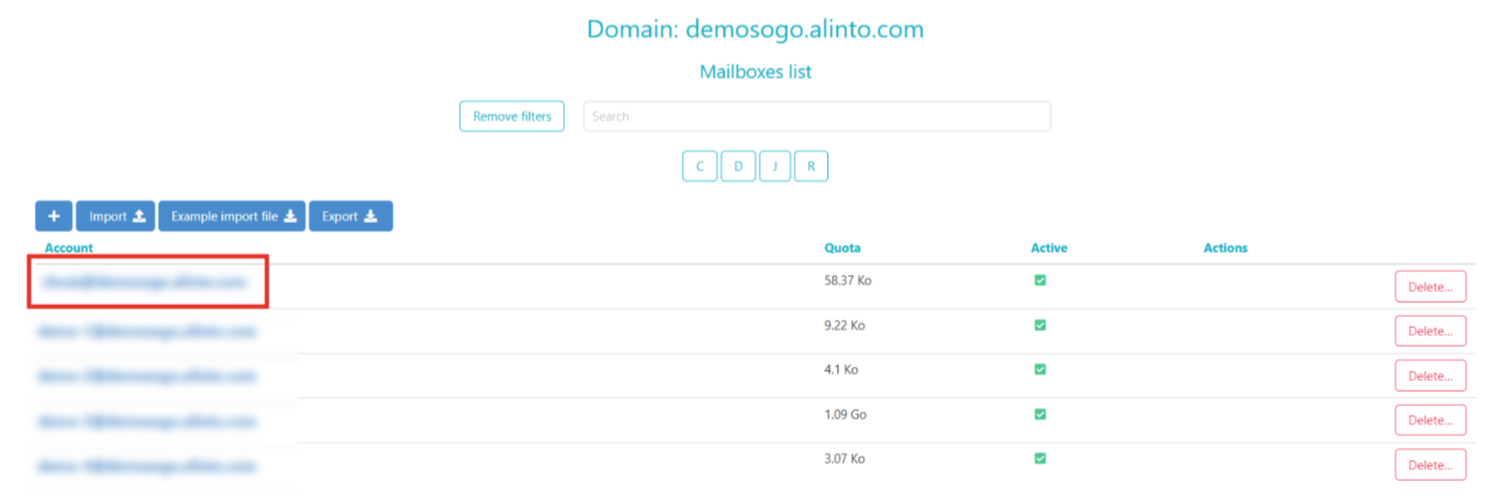
Task: Download the Example import file
Action: tap(233, 216)
